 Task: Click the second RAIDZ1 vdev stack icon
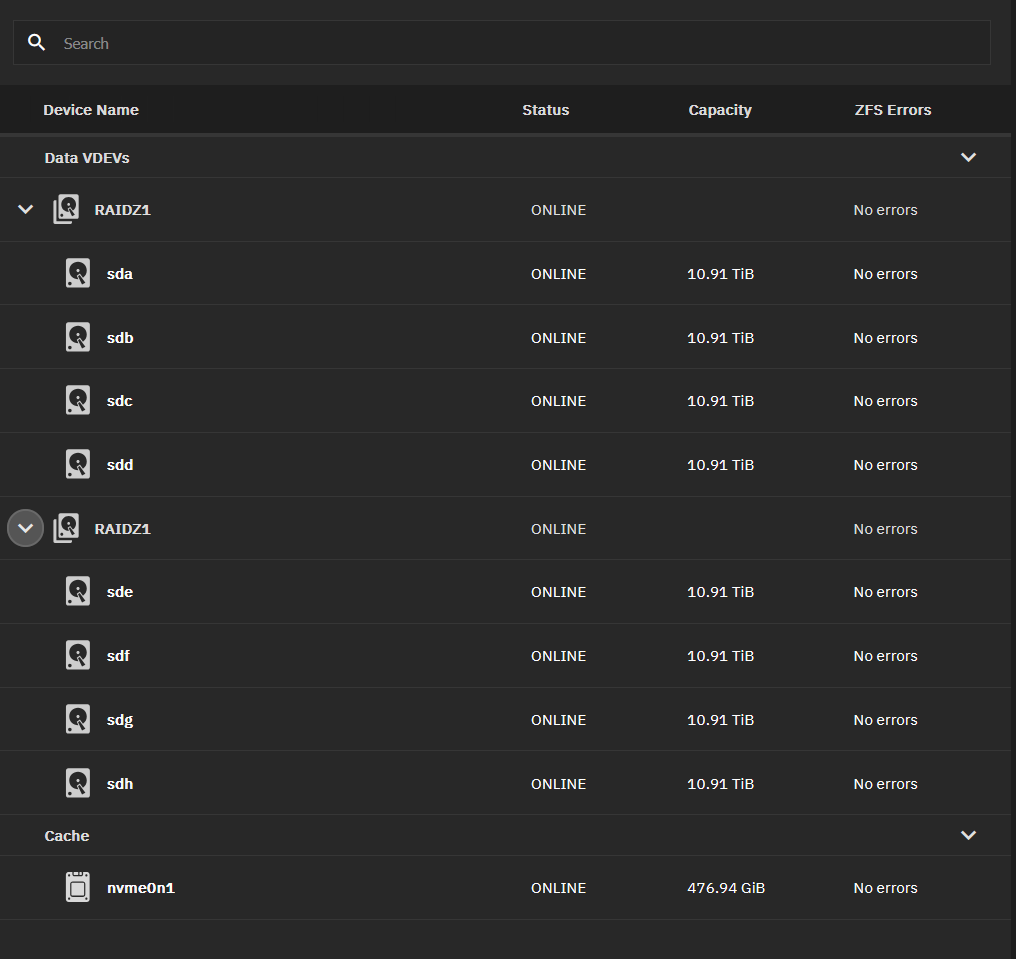coord(66,528)
